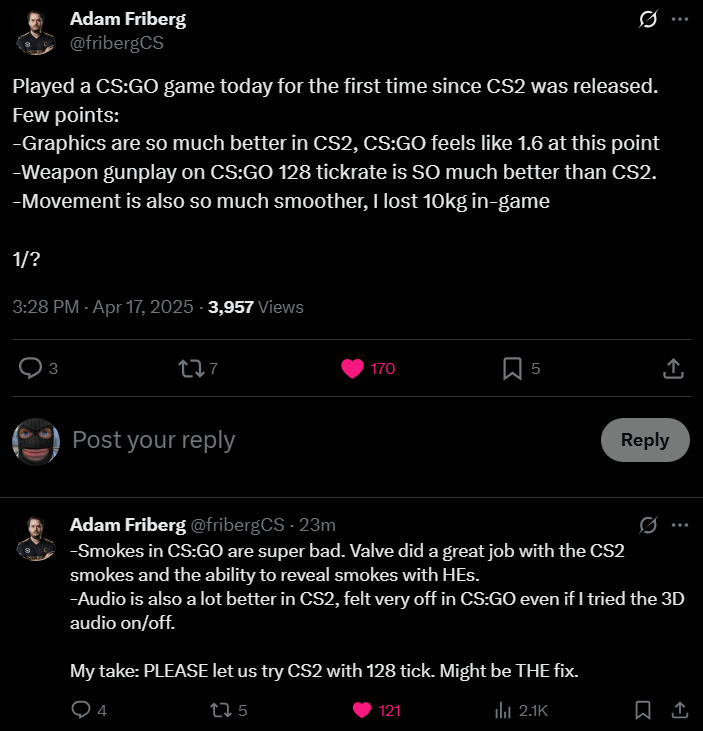View analytics showing 2.1K views

pyautogui.click(x=521, y=710)
